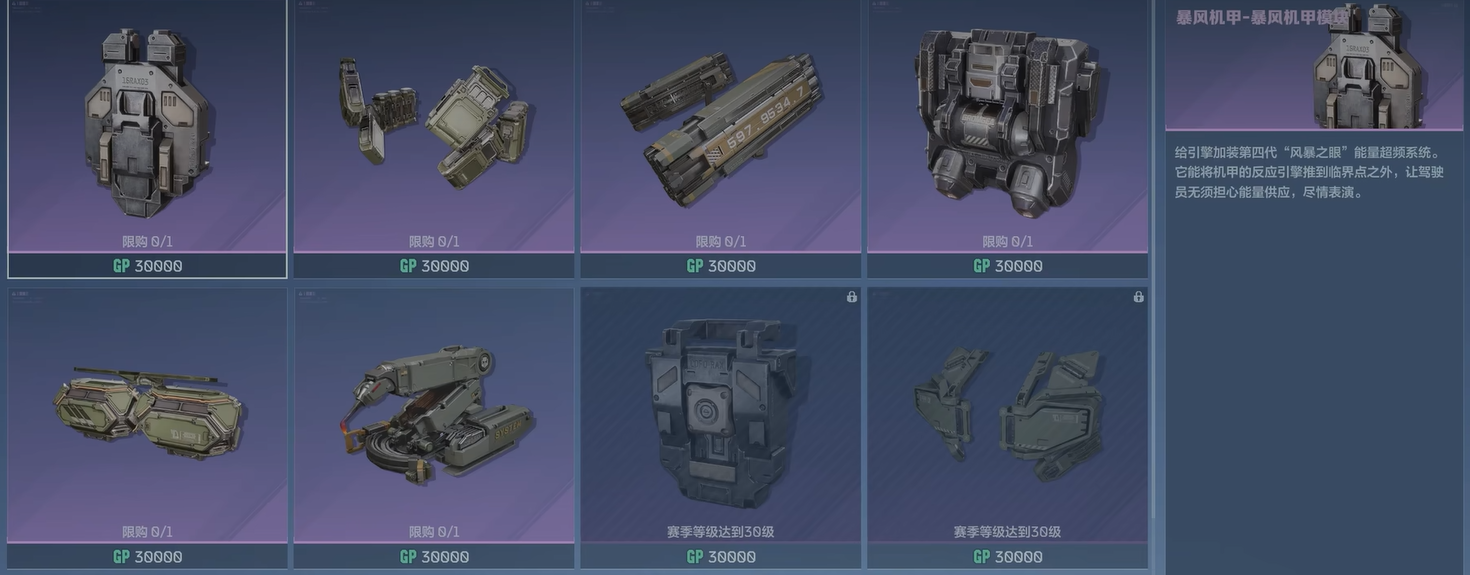Click 赛季等级达到30级 label under shoulder armor
The image size is (1470, 575).
click(1008, 532)
